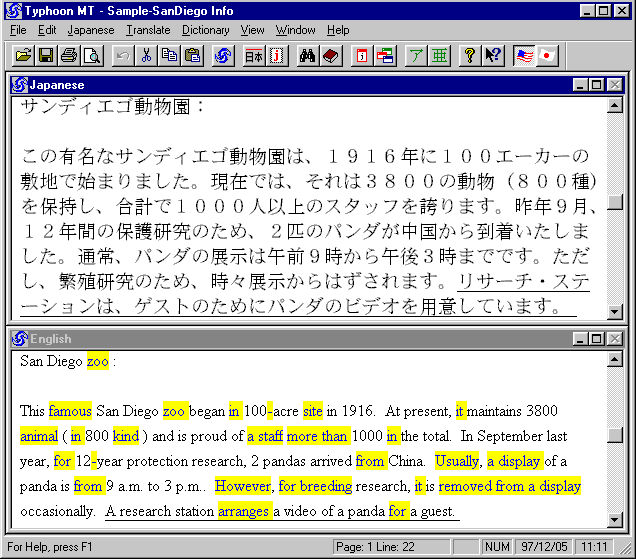The height and width of the screenshot is (559, 636).
Task: Click the English pane scrollbar up arrow
Action: coord(615,357)
